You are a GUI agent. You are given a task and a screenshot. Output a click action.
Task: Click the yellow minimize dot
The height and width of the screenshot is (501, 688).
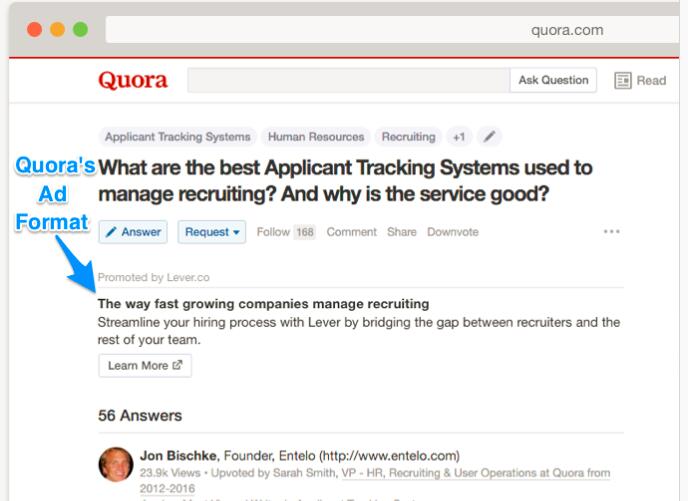(x=57, y=29)
